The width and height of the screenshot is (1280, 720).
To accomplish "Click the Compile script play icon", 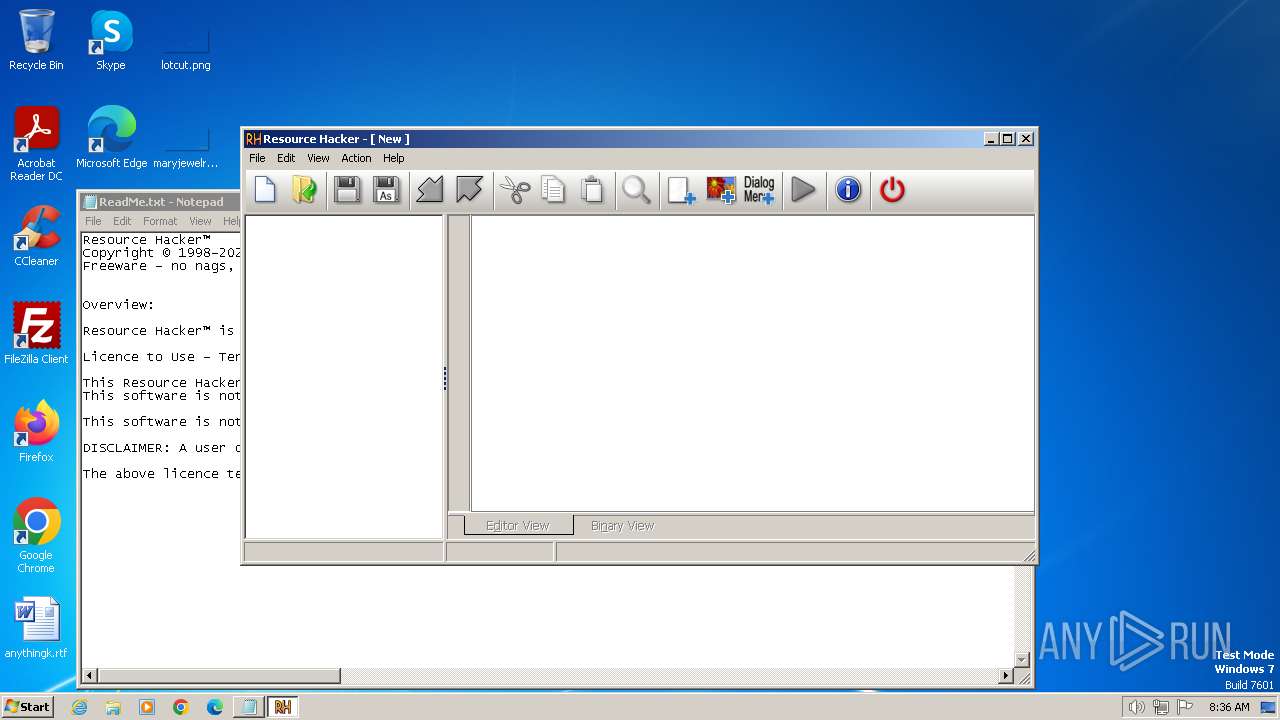I will [803, 189].
